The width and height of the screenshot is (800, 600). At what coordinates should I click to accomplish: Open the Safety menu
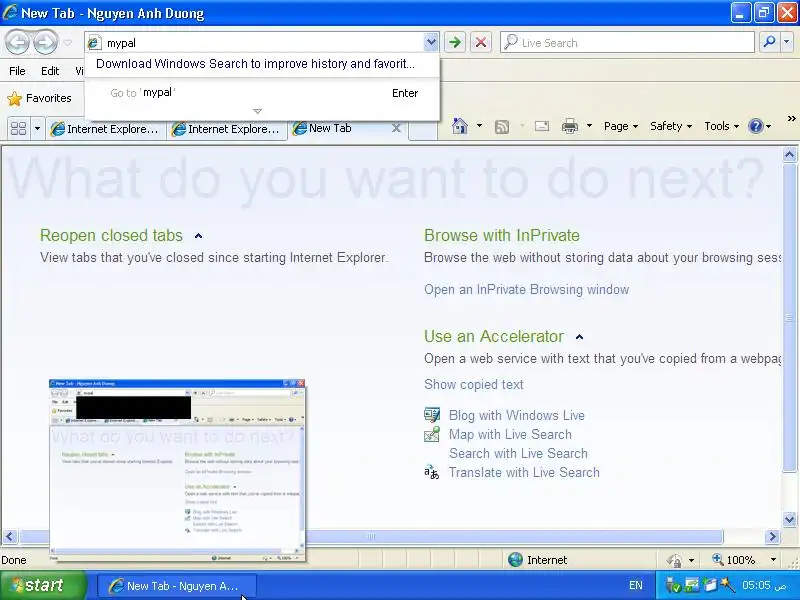[x=671, y=126]
